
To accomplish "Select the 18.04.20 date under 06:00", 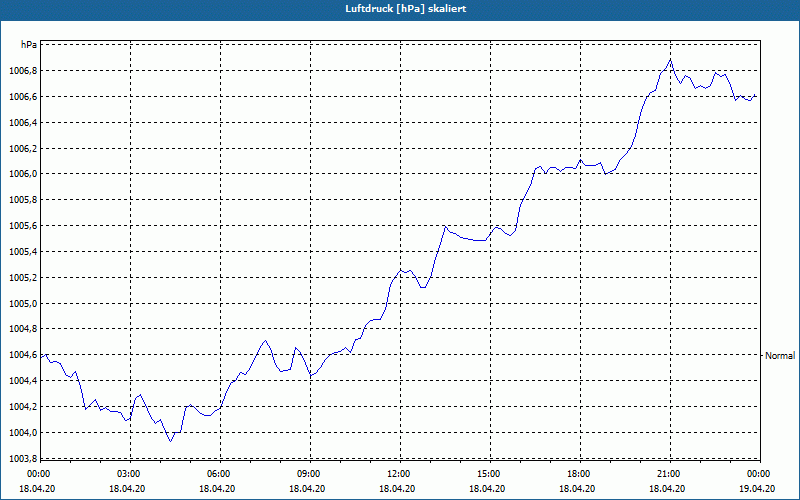I will (x=217, y=488).
